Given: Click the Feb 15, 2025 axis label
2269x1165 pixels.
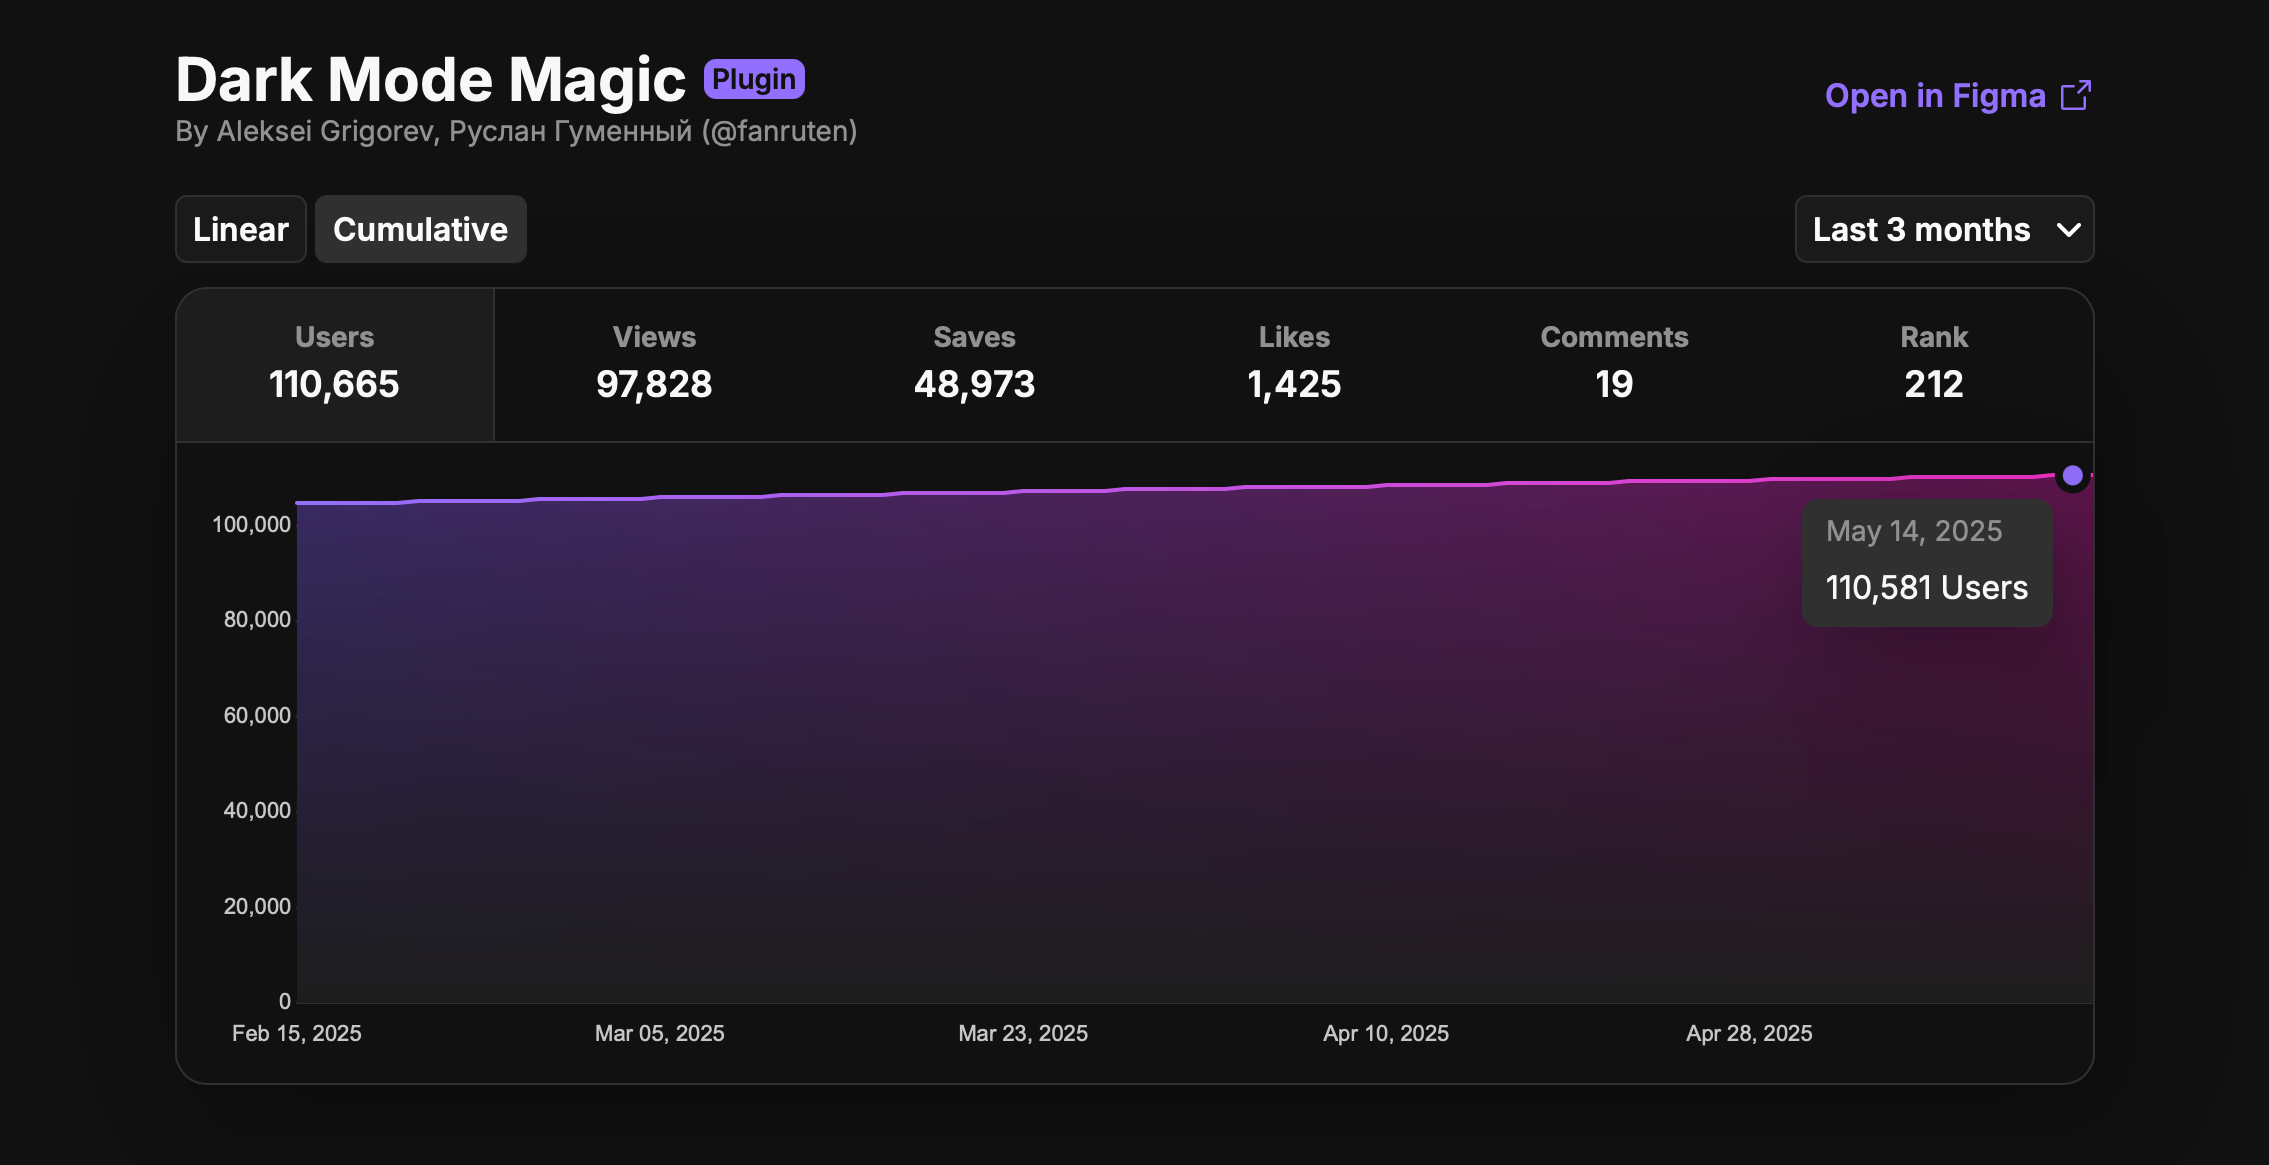Looking at the screenshot, I should (297, 1033).
